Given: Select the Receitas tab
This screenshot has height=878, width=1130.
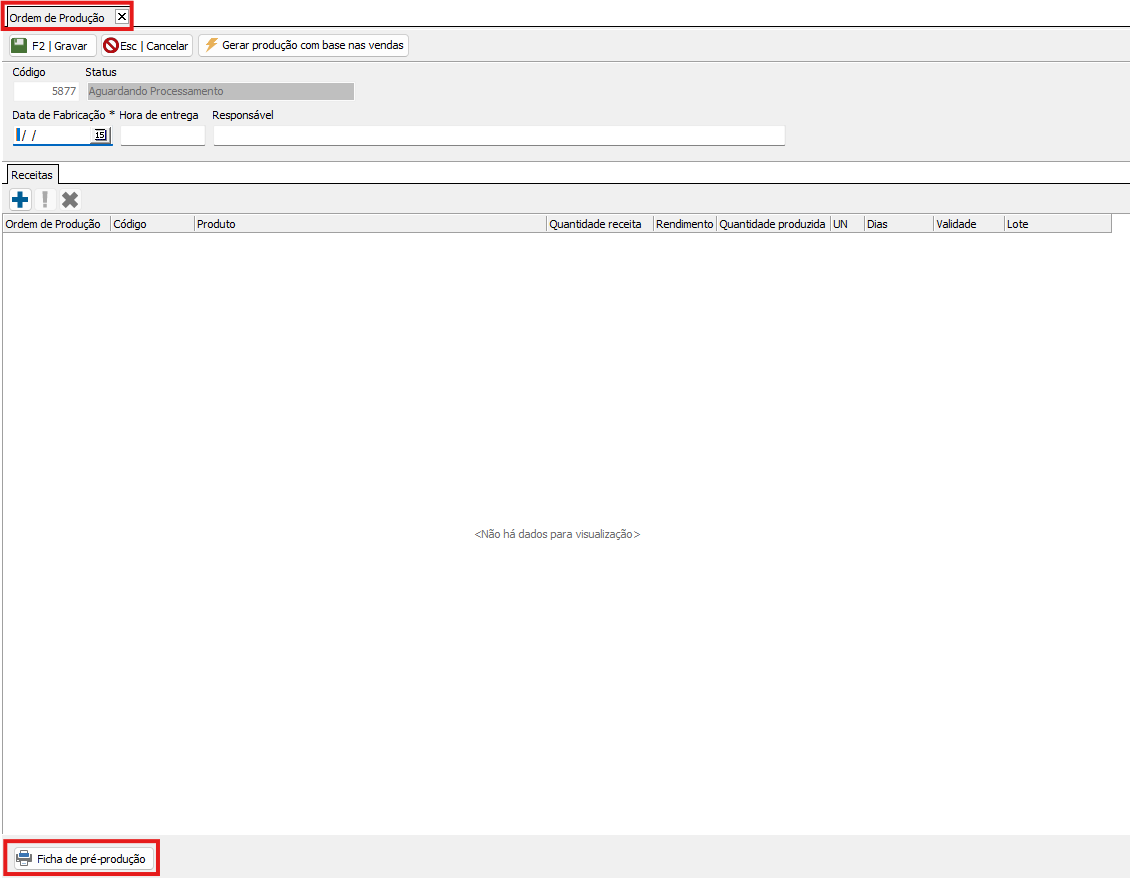Looking at the screenshot, I should (x=32, y=175).
